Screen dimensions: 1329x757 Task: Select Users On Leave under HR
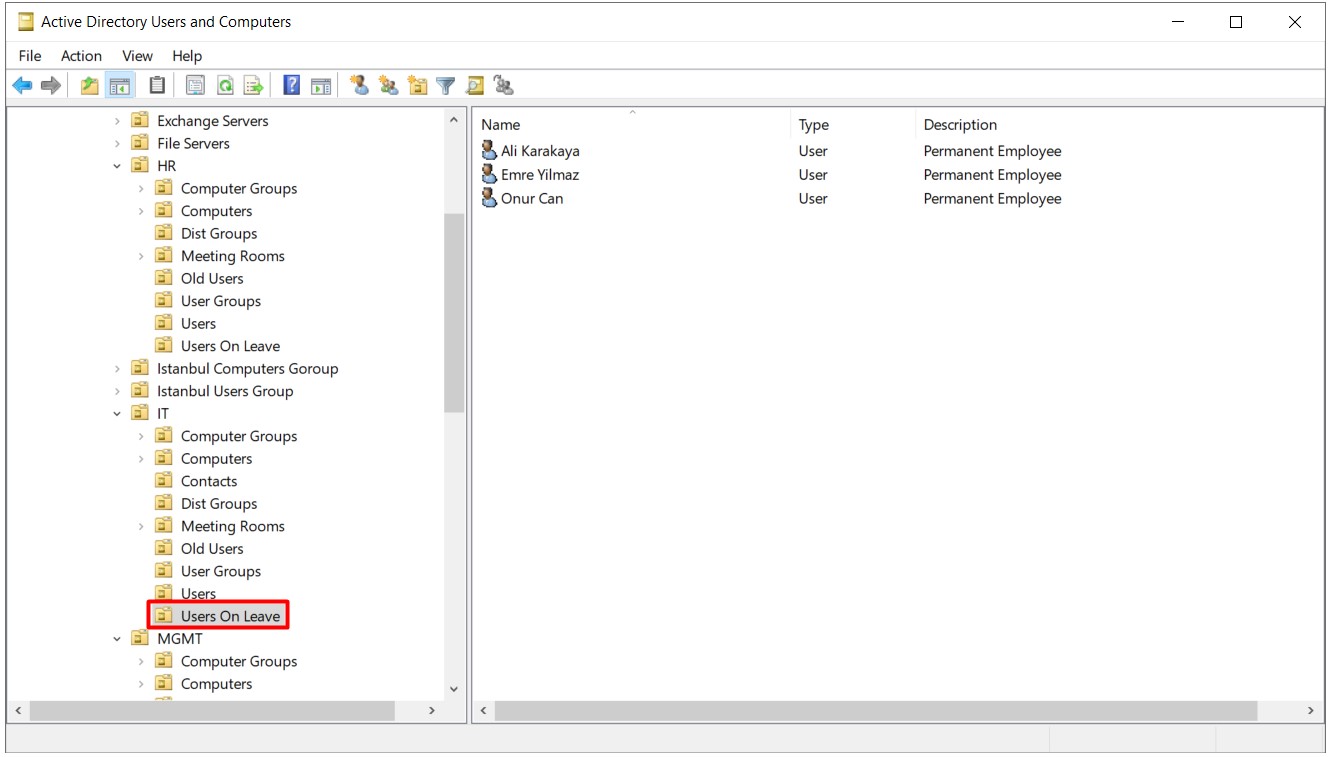(x=230, y=346)
